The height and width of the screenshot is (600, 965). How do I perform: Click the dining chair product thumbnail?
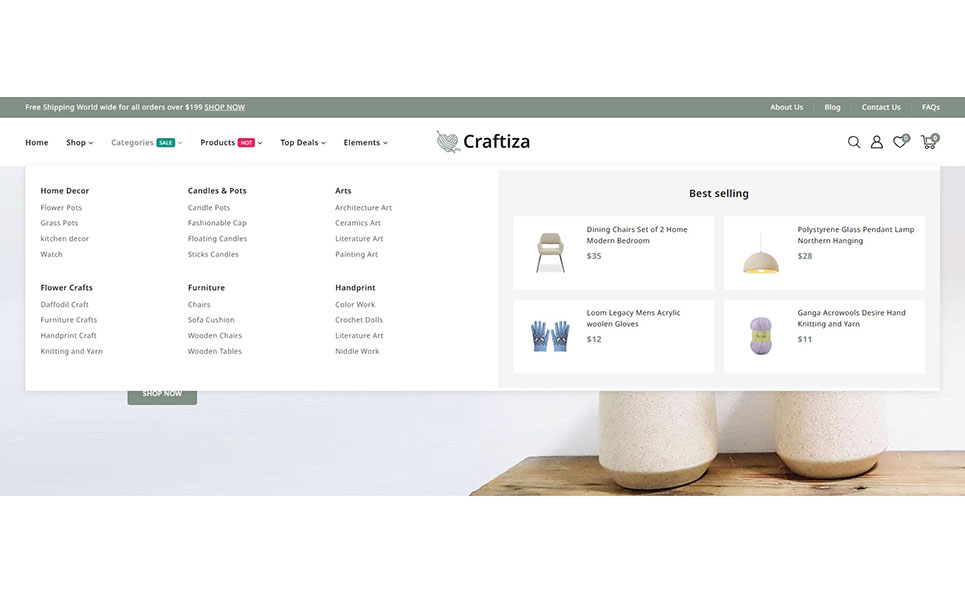tap(550, 253)
